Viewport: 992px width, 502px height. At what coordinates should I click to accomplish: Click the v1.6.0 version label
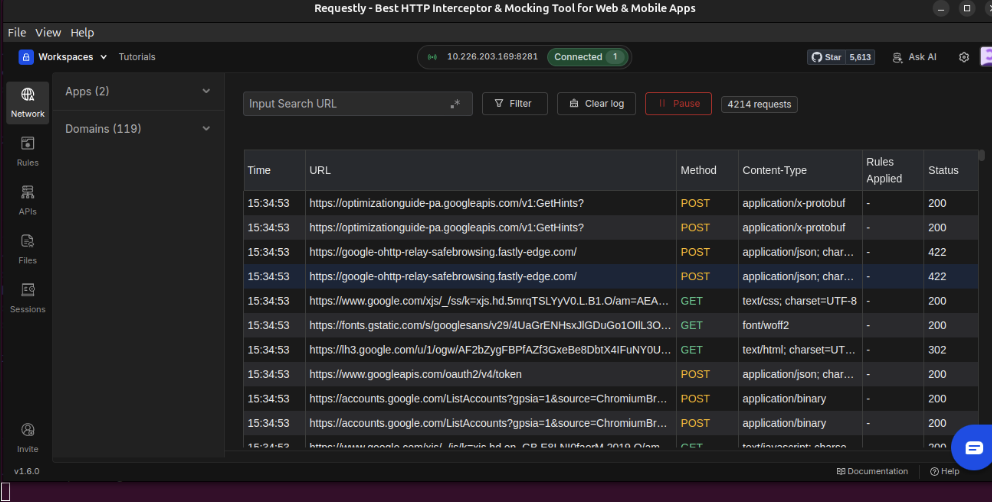point(27,471)
